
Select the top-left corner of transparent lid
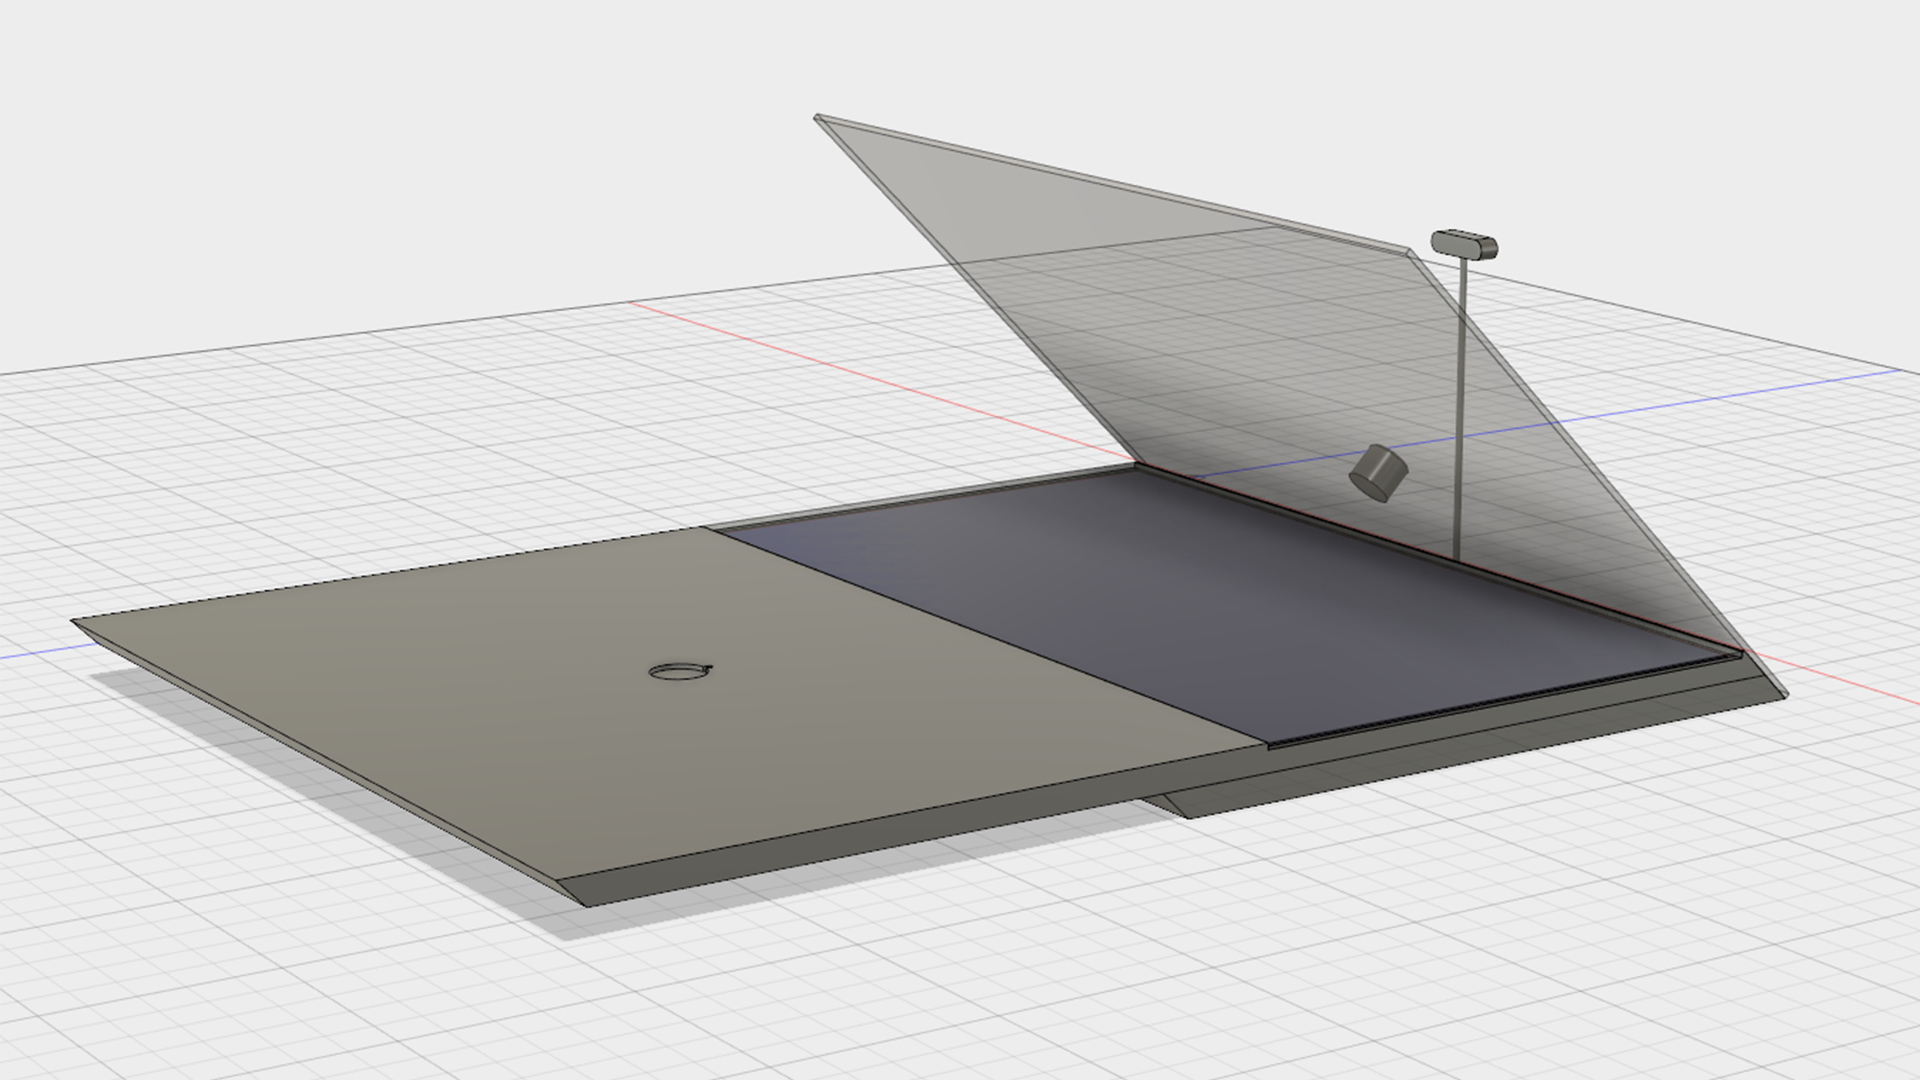pyautogui.click(x=819, y=119)
